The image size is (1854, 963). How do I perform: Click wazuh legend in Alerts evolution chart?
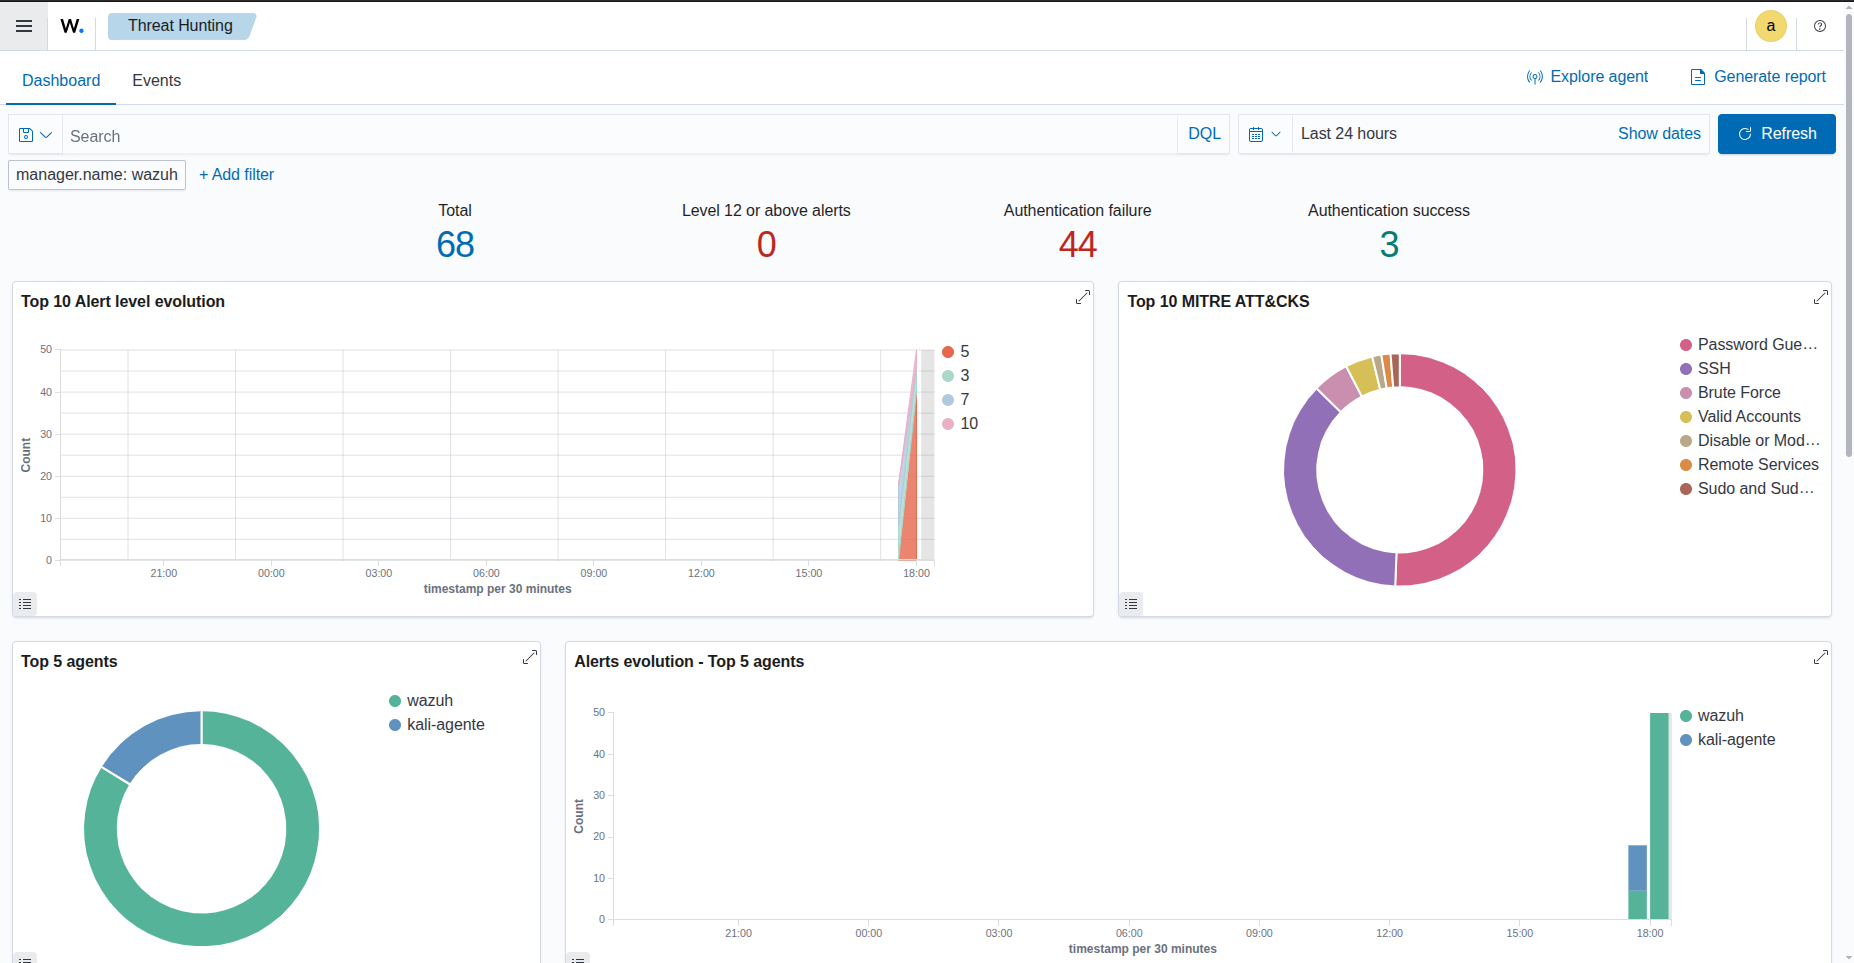(1712, 716)
